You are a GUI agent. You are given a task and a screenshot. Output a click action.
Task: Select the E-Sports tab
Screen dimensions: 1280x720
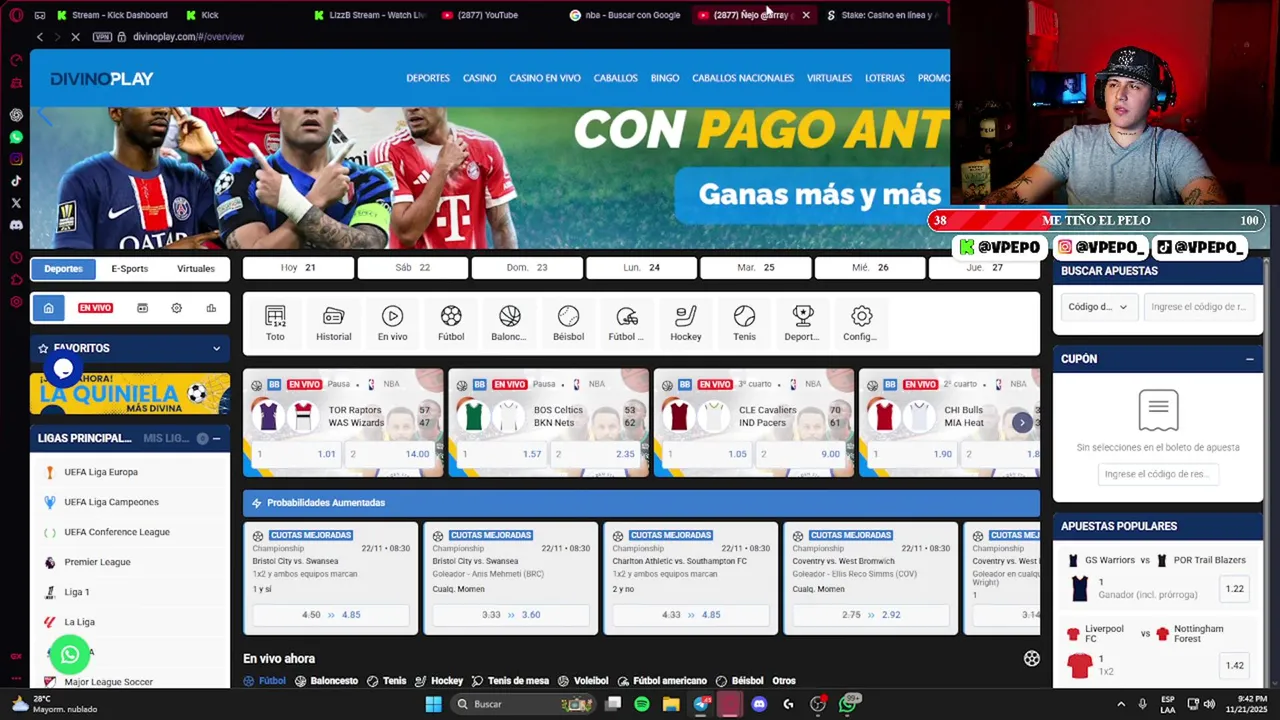pyautogui.click(x=129, y=268)
